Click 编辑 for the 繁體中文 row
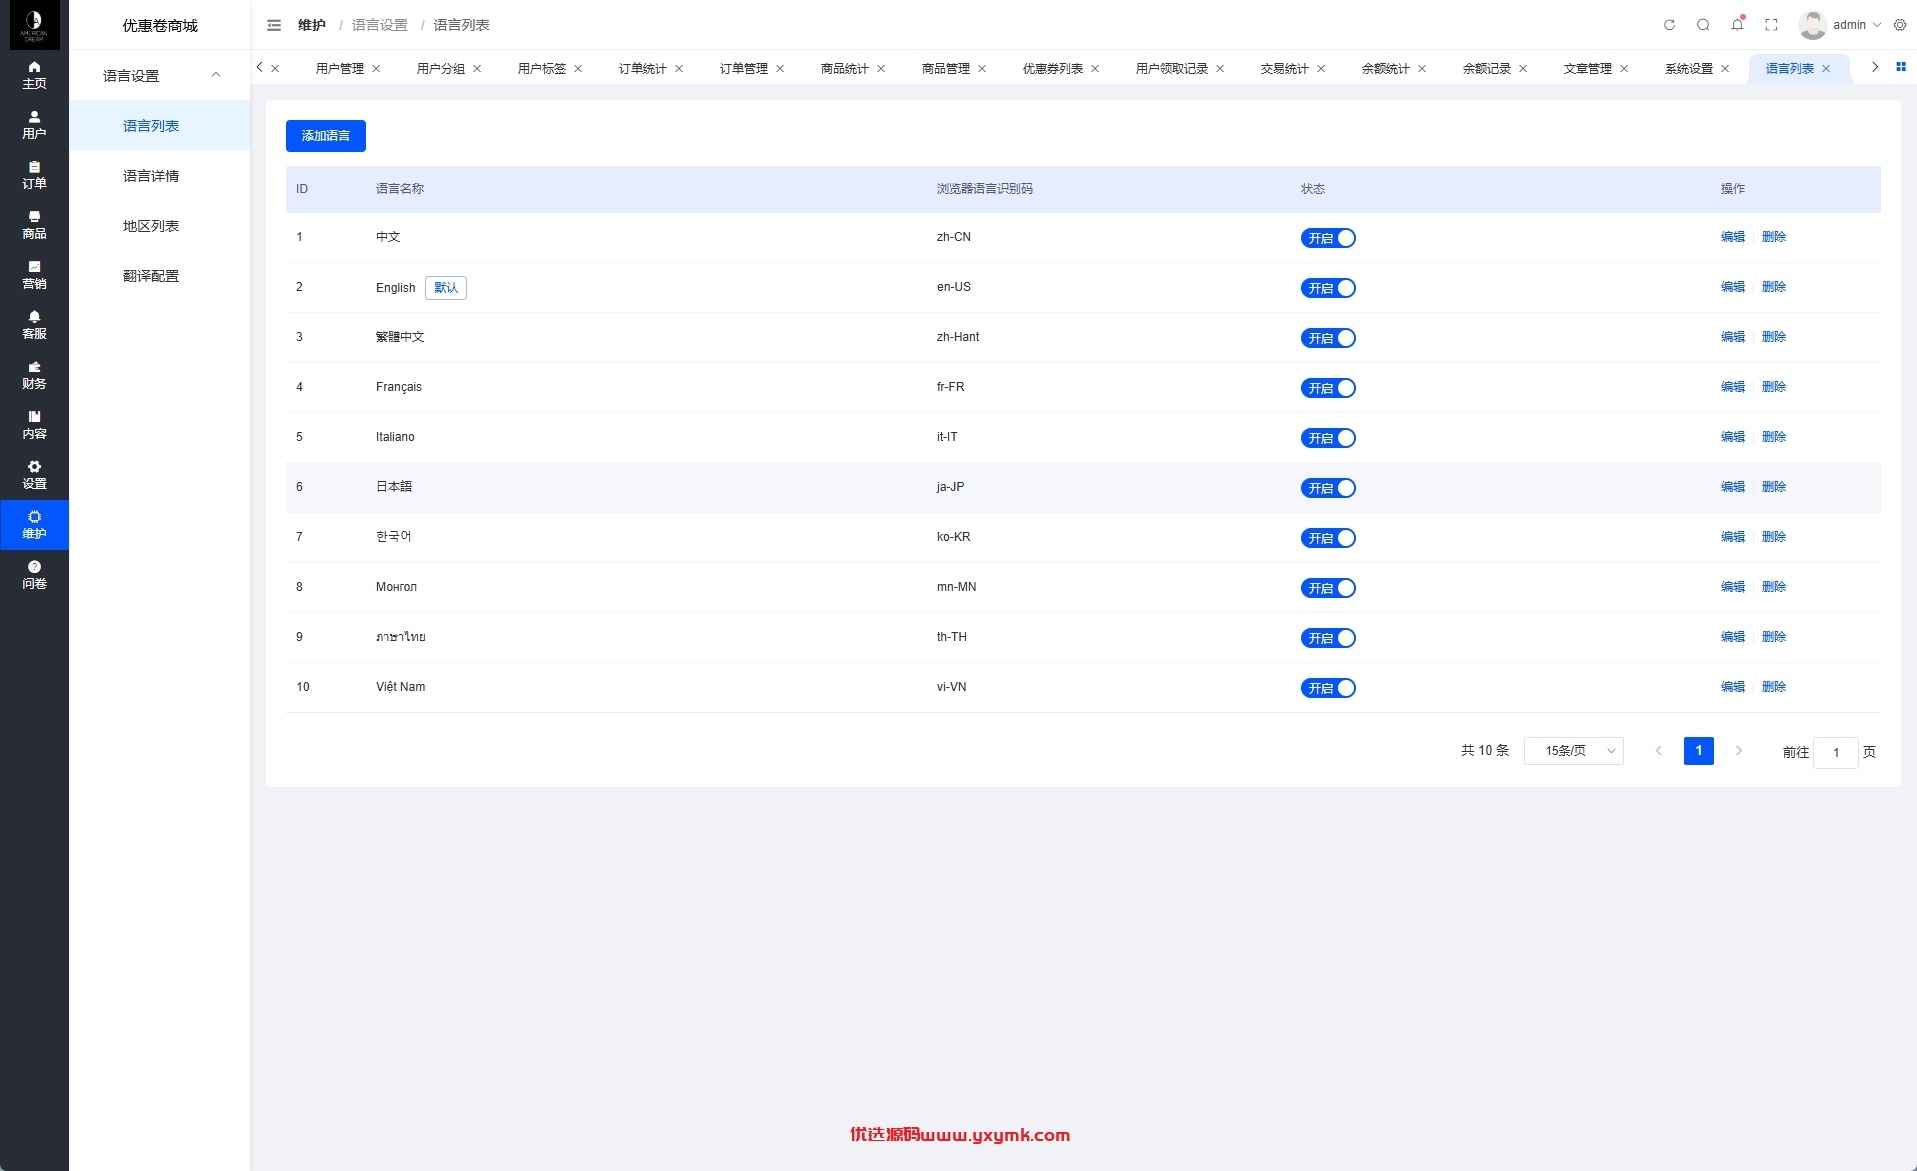 click(1733, 337)
